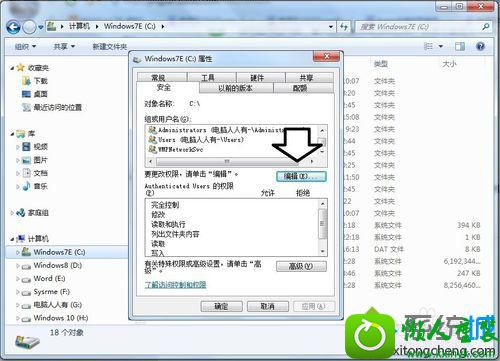Switch to the 以前的版本 tab

coord(236,88)
